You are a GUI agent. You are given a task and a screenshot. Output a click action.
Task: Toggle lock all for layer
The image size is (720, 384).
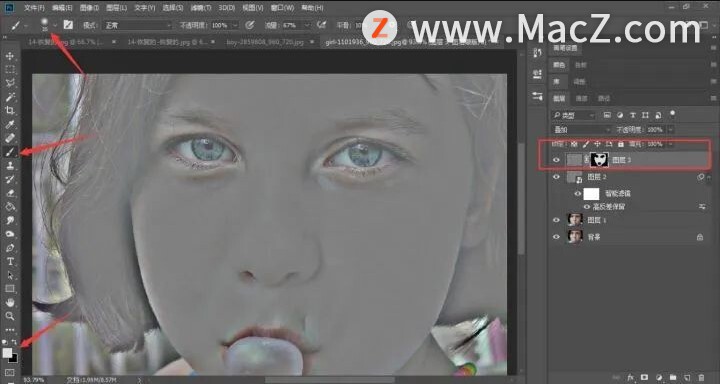click(x=621, y=144)
